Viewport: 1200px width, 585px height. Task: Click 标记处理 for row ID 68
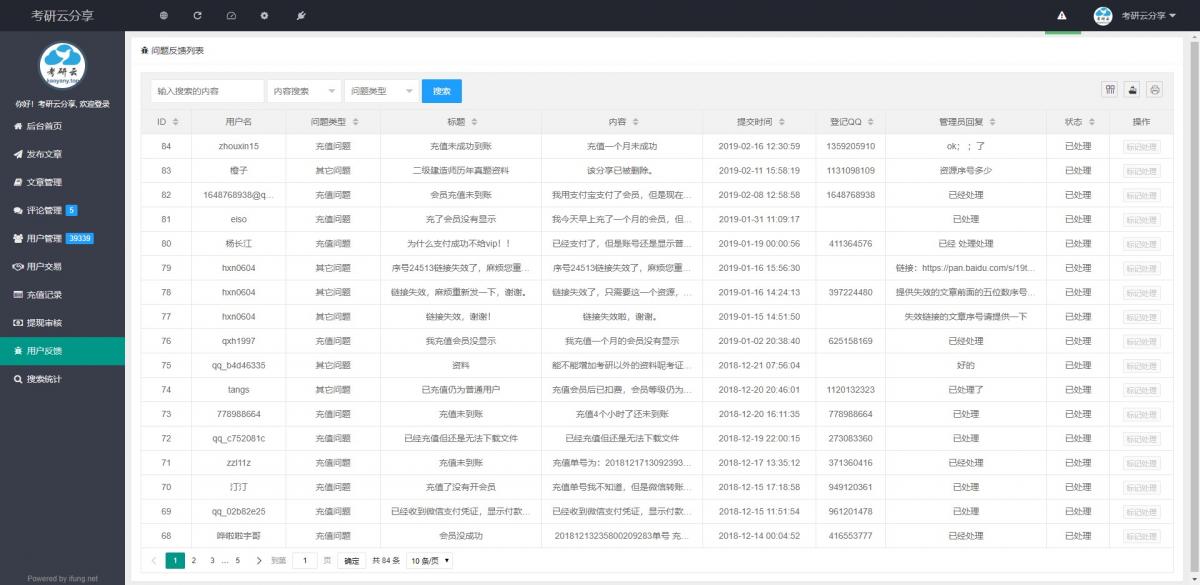(1141, 536)
